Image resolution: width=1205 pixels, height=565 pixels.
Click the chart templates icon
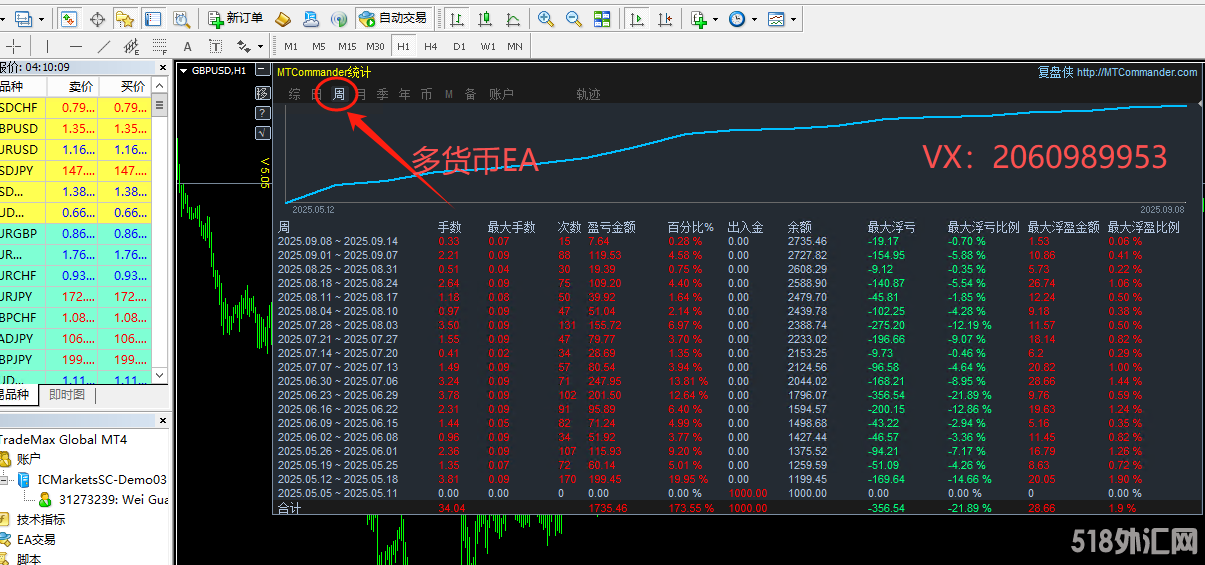776,18
